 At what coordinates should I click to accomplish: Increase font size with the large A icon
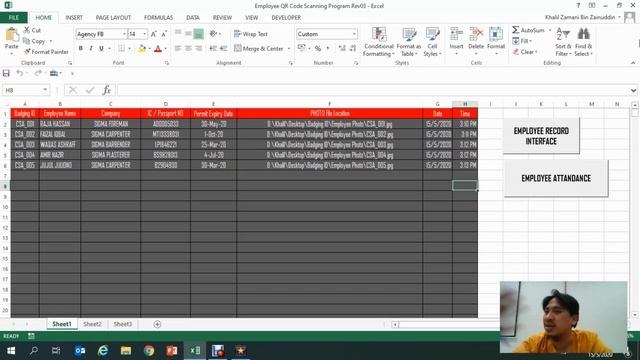click(153, 34)
